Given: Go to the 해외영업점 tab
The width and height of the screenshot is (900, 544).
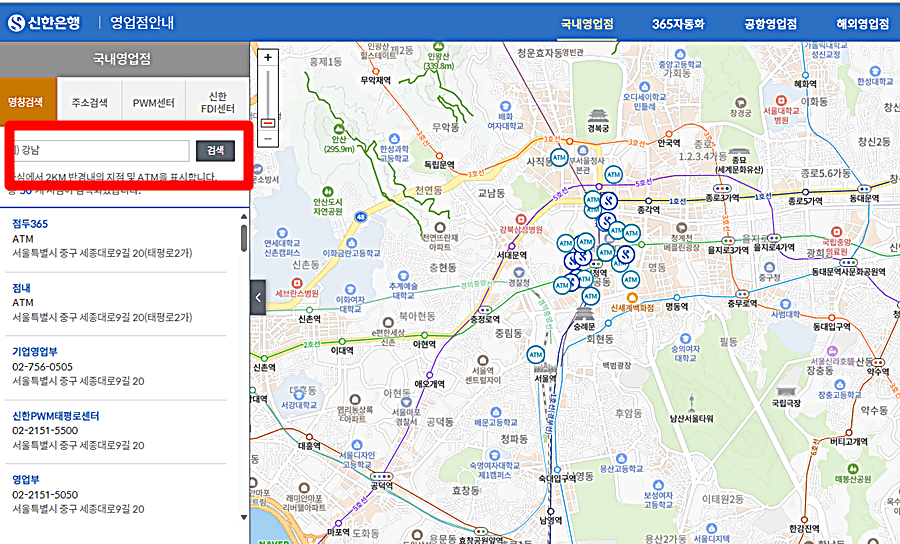Looking at the screenshot, I should click(x=862, y=24).
